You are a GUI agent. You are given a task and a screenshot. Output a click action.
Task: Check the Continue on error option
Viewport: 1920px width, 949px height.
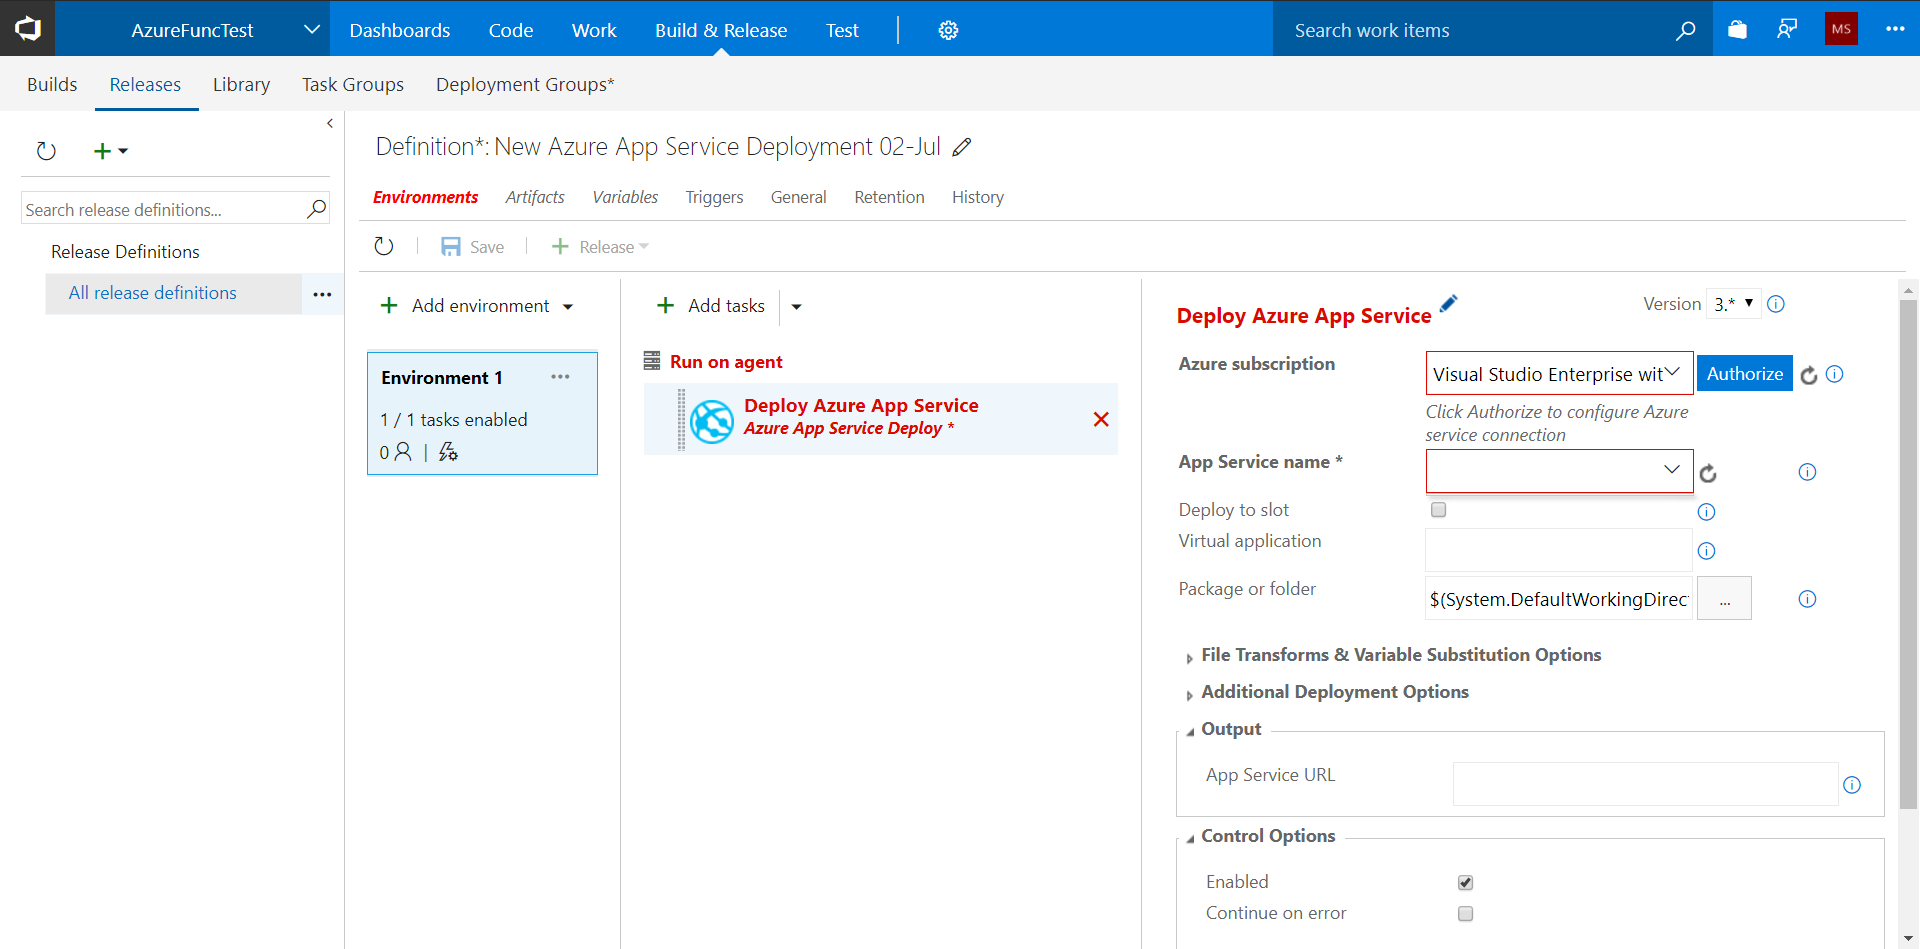(x=1465, y=913)
